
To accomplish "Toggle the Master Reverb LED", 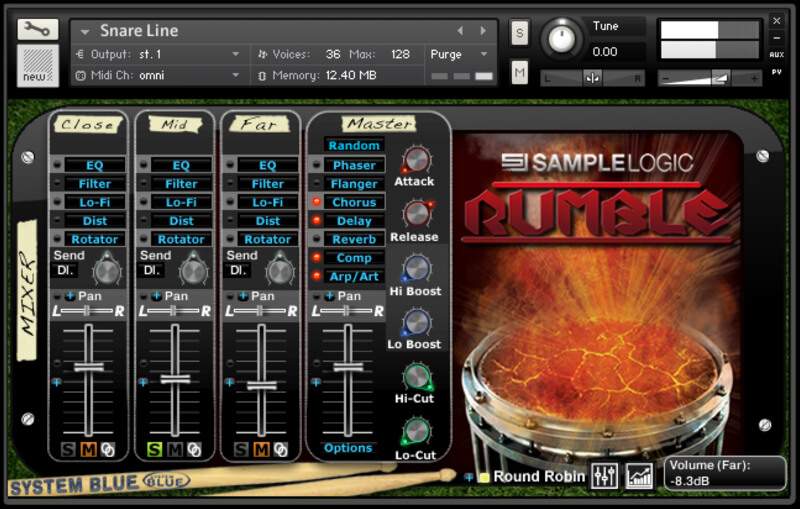I will tap(316, 239).
